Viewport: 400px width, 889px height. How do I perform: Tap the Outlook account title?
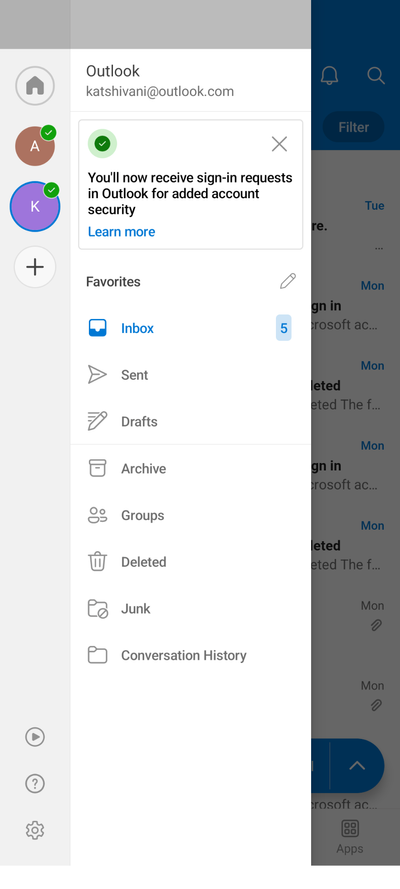pyautogui.click(x=113, y=71)
